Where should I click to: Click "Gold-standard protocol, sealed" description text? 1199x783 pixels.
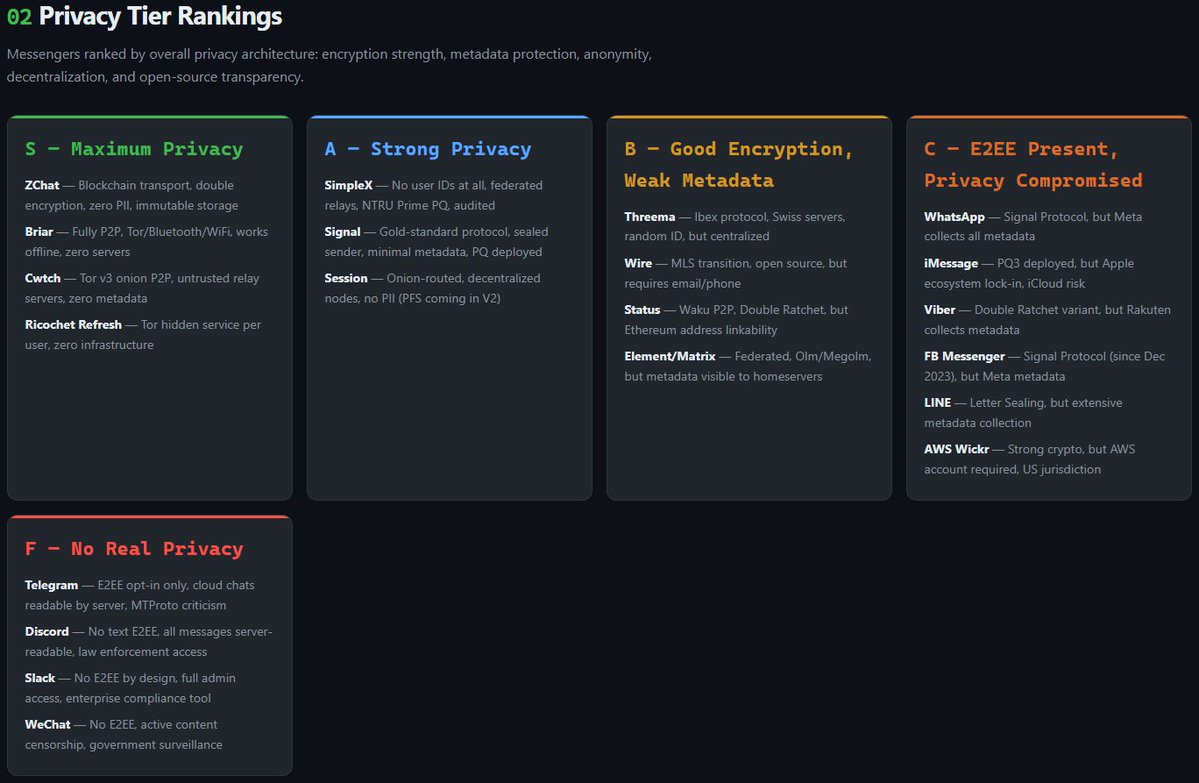pos(463,232)
